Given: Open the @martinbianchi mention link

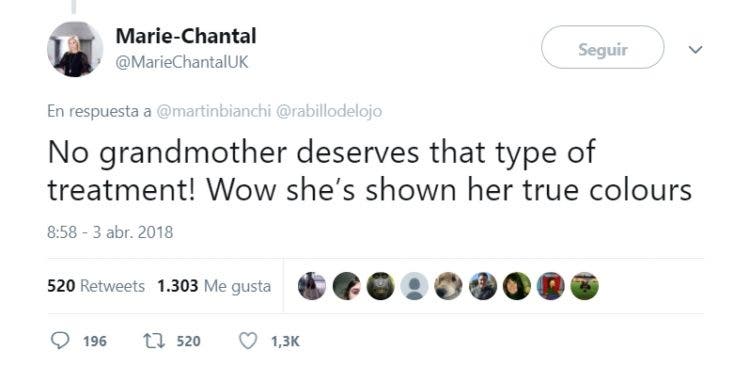Looking at the screenshot, I should pyautogui.click(x=214, y=111).
